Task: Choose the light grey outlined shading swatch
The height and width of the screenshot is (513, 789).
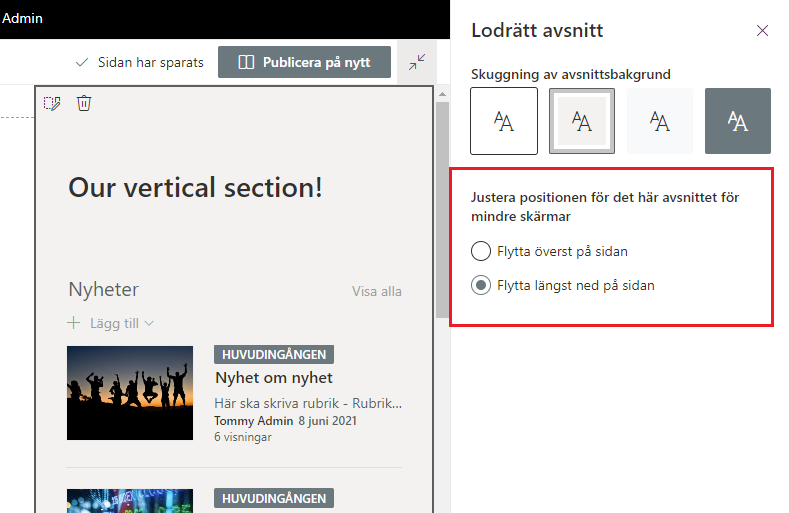Action: point(582,121)
